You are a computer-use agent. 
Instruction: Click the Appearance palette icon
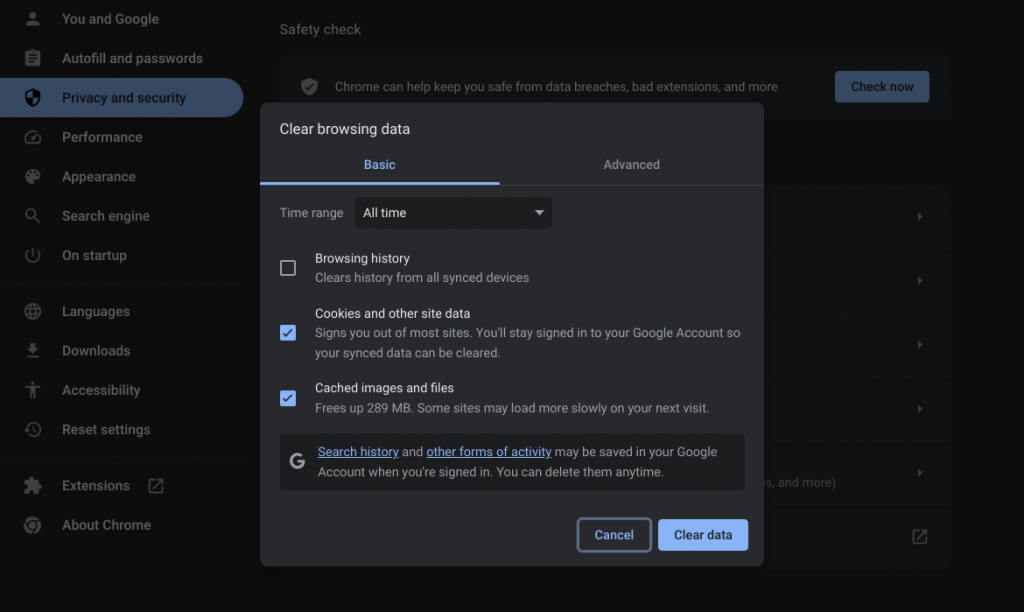click(33, 177)
